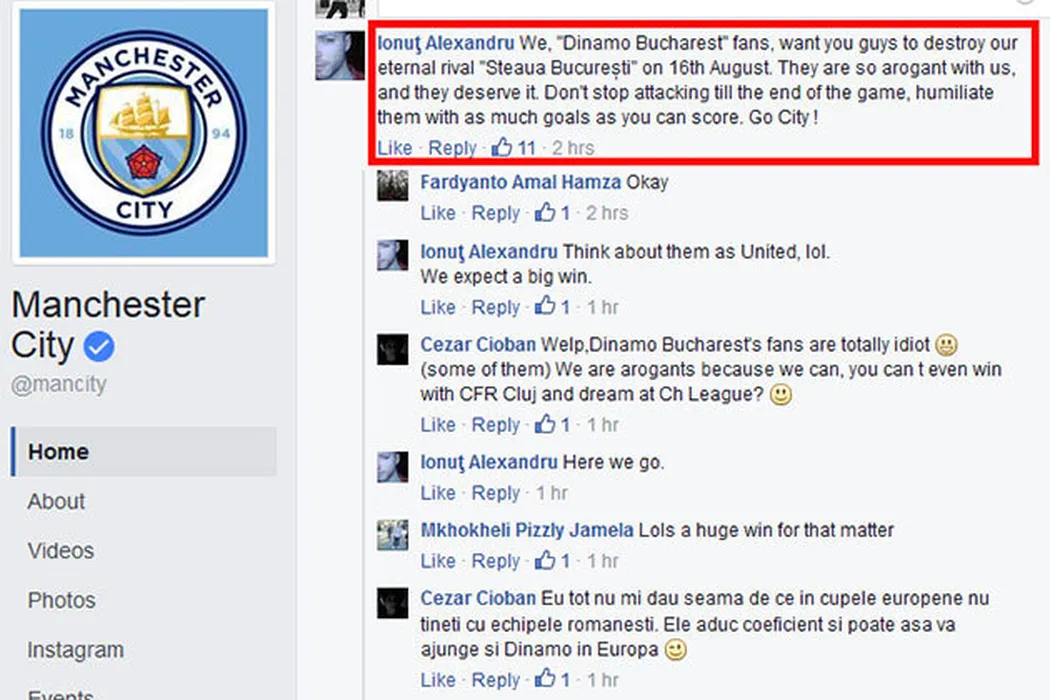
Task: Reply to Fardyanto Amal Hamza's Okay comment
Action: click(x=496, y=213)
